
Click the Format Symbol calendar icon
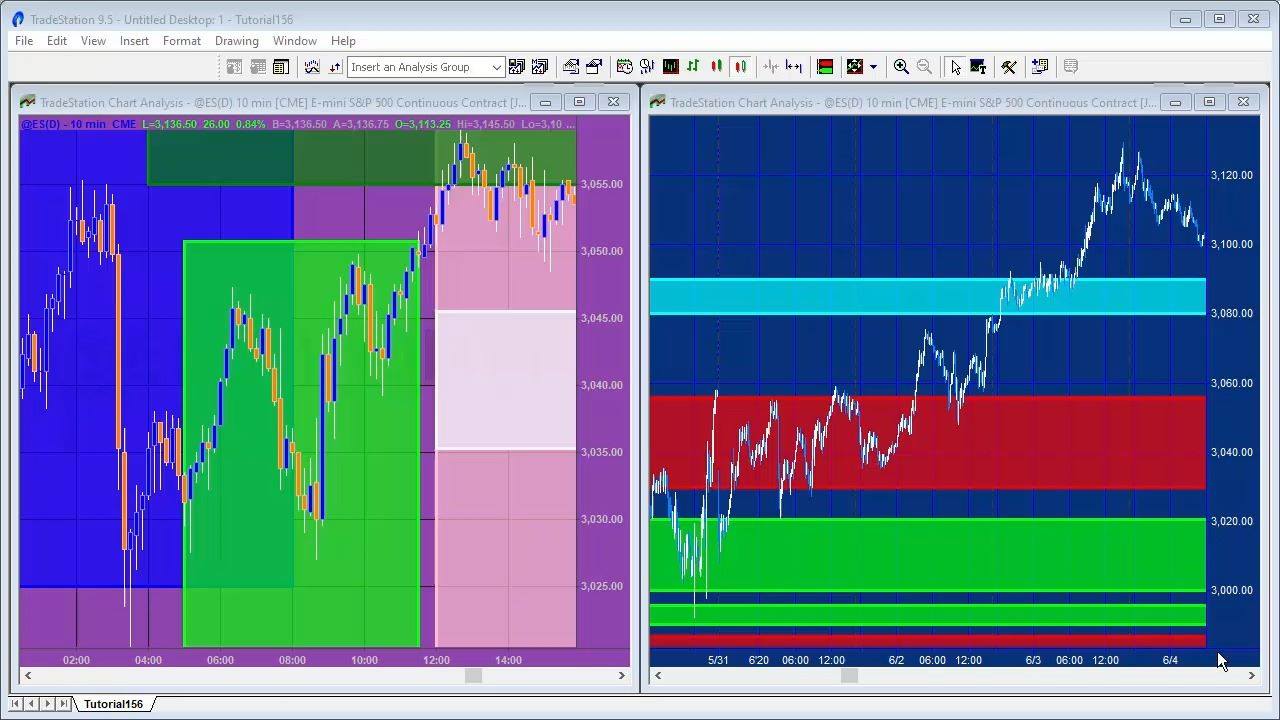coord(624,67)
